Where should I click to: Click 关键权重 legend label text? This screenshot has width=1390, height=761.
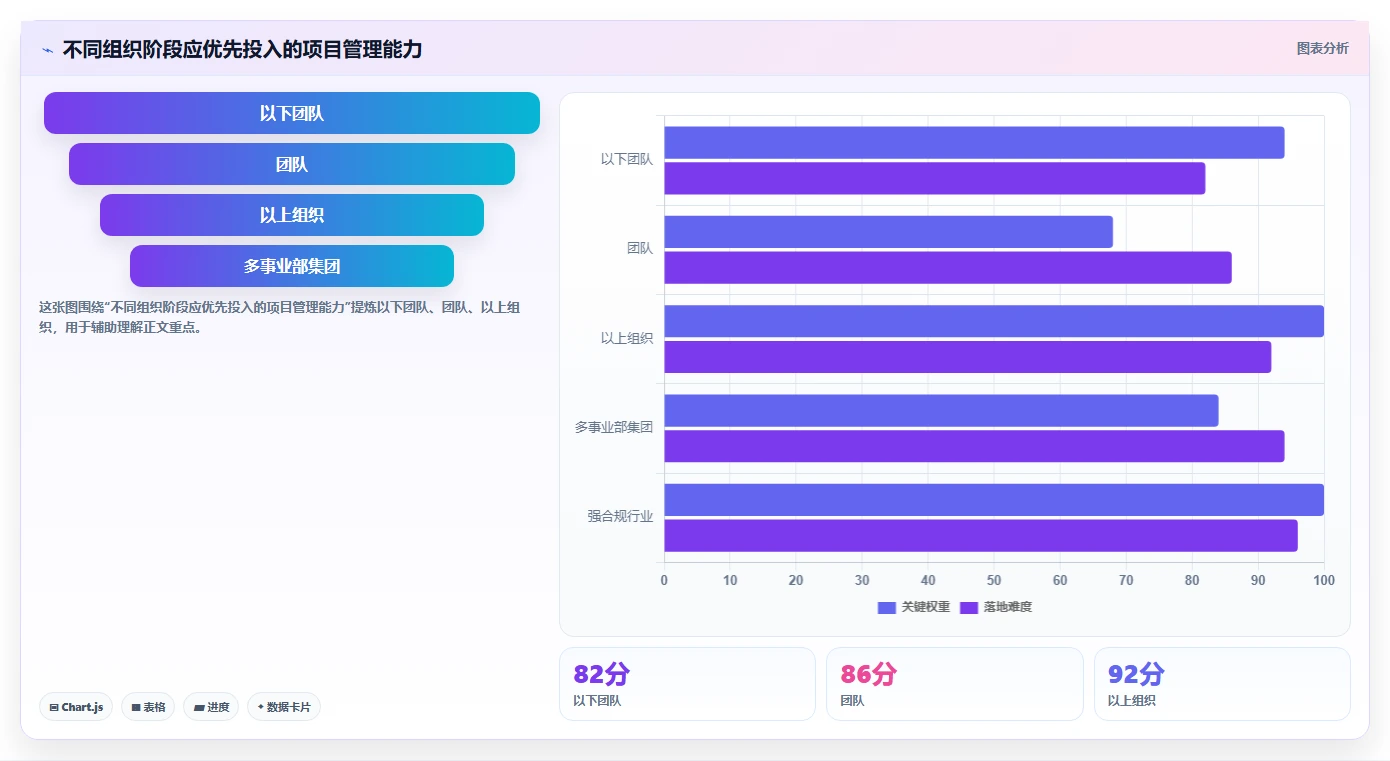tap(926, 607)
